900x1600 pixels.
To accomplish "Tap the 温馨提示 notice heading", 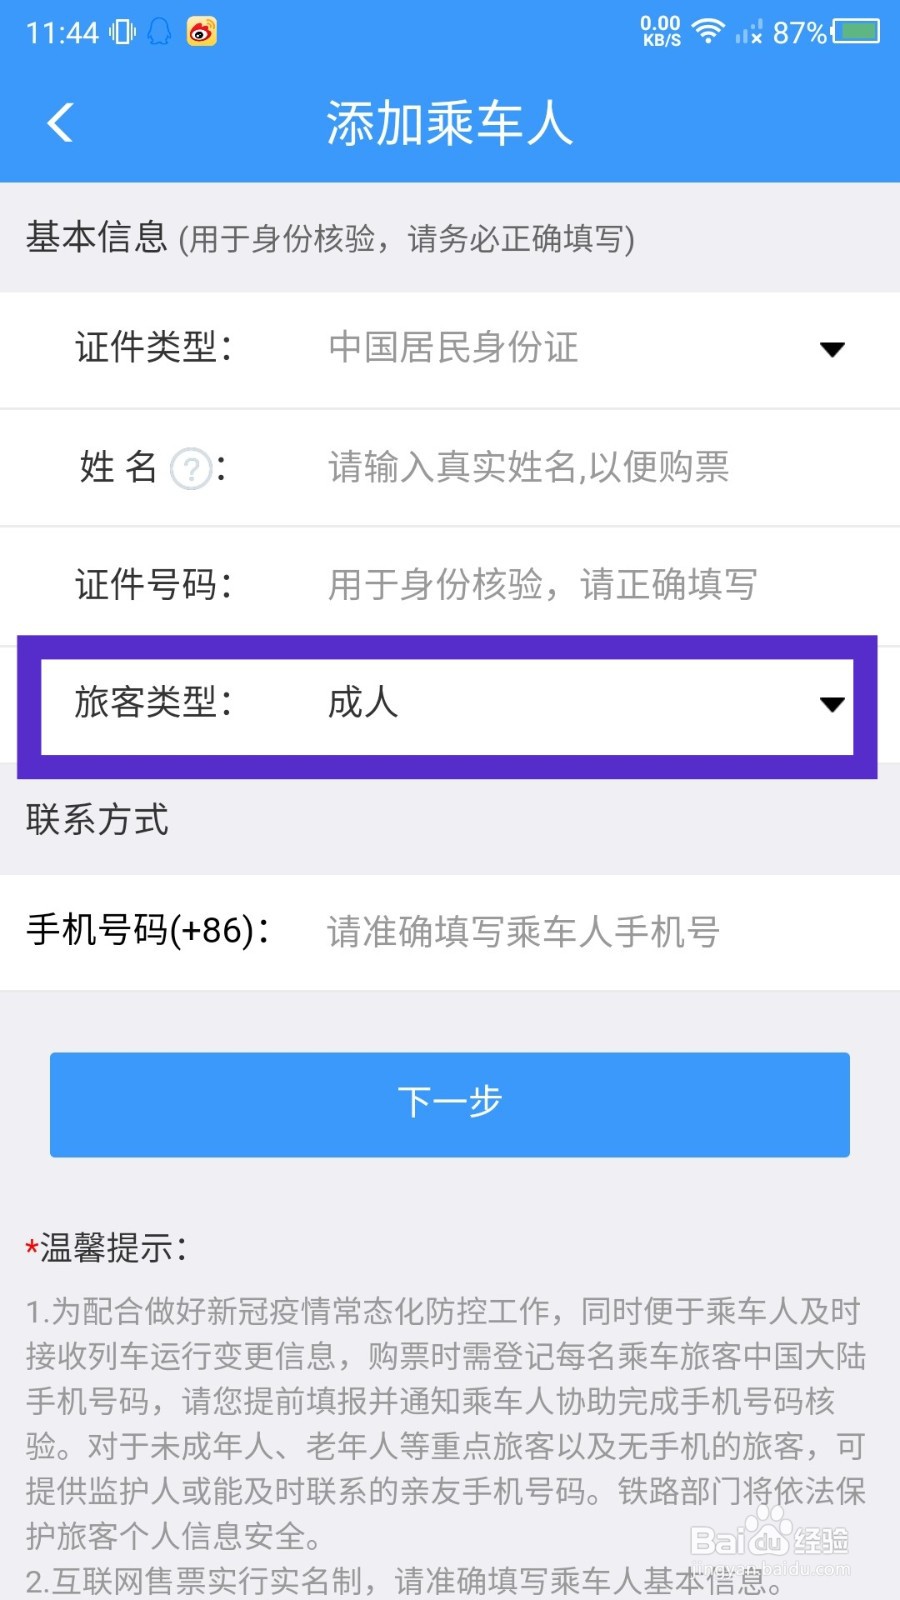I will pos(112,1248).
